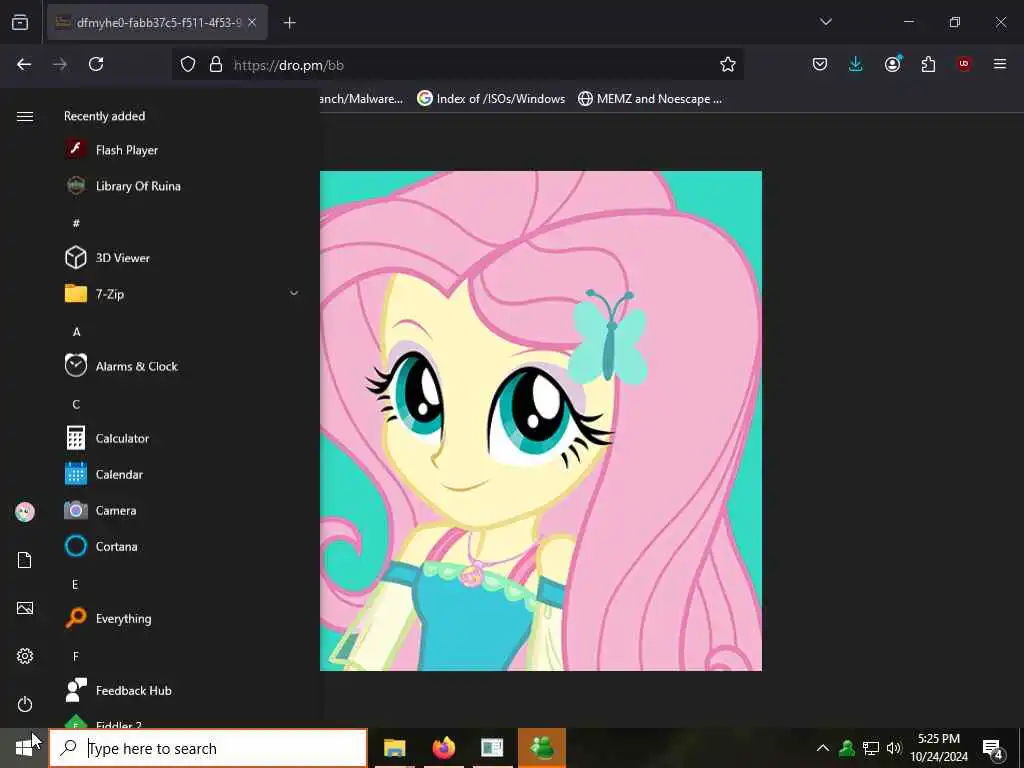Viewport: 1024px width, 768px height.
Task: Focus the taskbar search box
Action: (208, 748)
